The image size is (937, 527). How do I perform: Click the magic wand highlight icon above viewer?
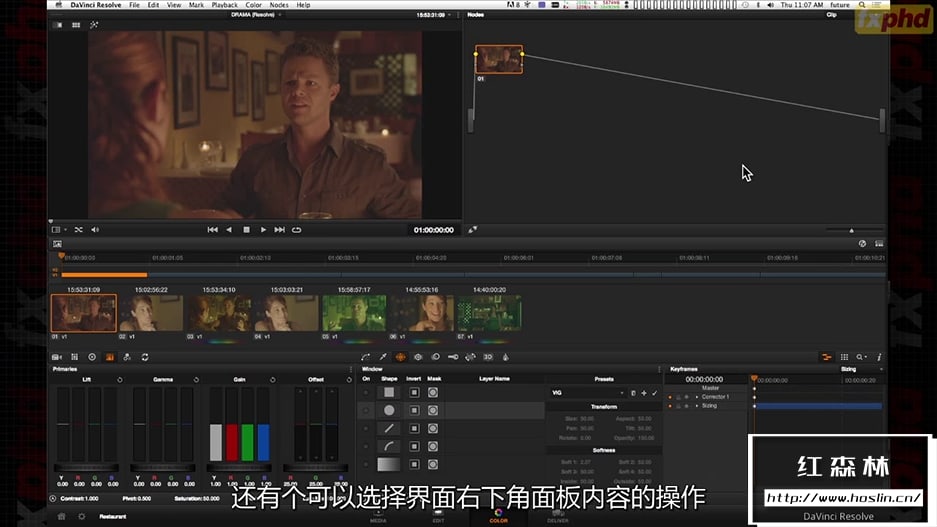[x=94, y=25]
